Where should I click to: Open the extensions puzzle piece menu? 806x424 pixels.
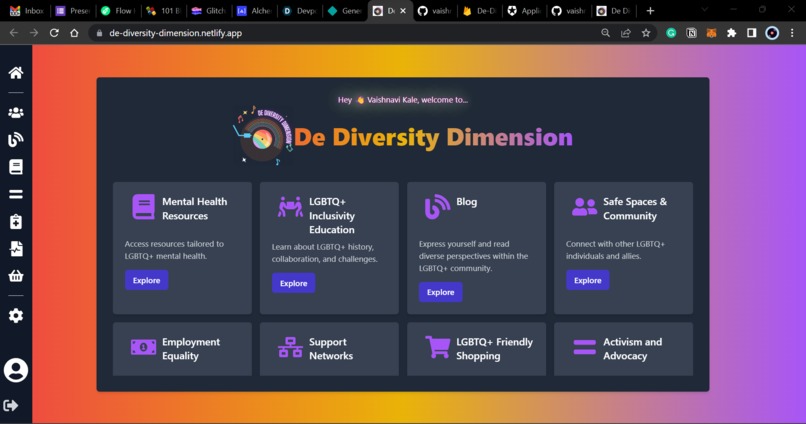tap(731, 33)
